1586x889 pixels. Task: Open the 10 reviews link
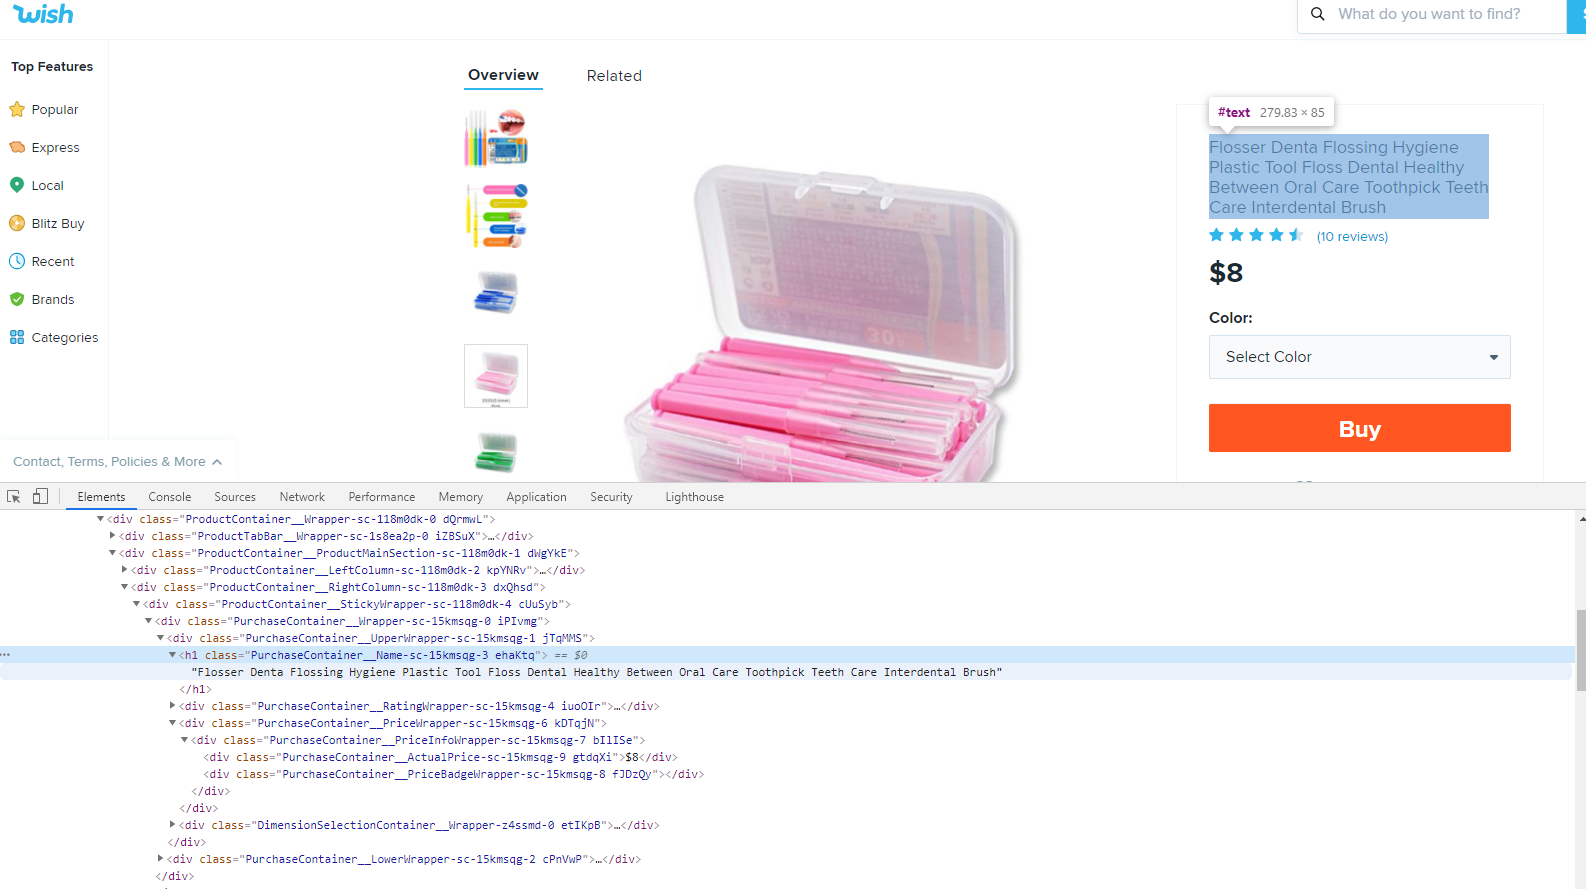coord(1352,237)
